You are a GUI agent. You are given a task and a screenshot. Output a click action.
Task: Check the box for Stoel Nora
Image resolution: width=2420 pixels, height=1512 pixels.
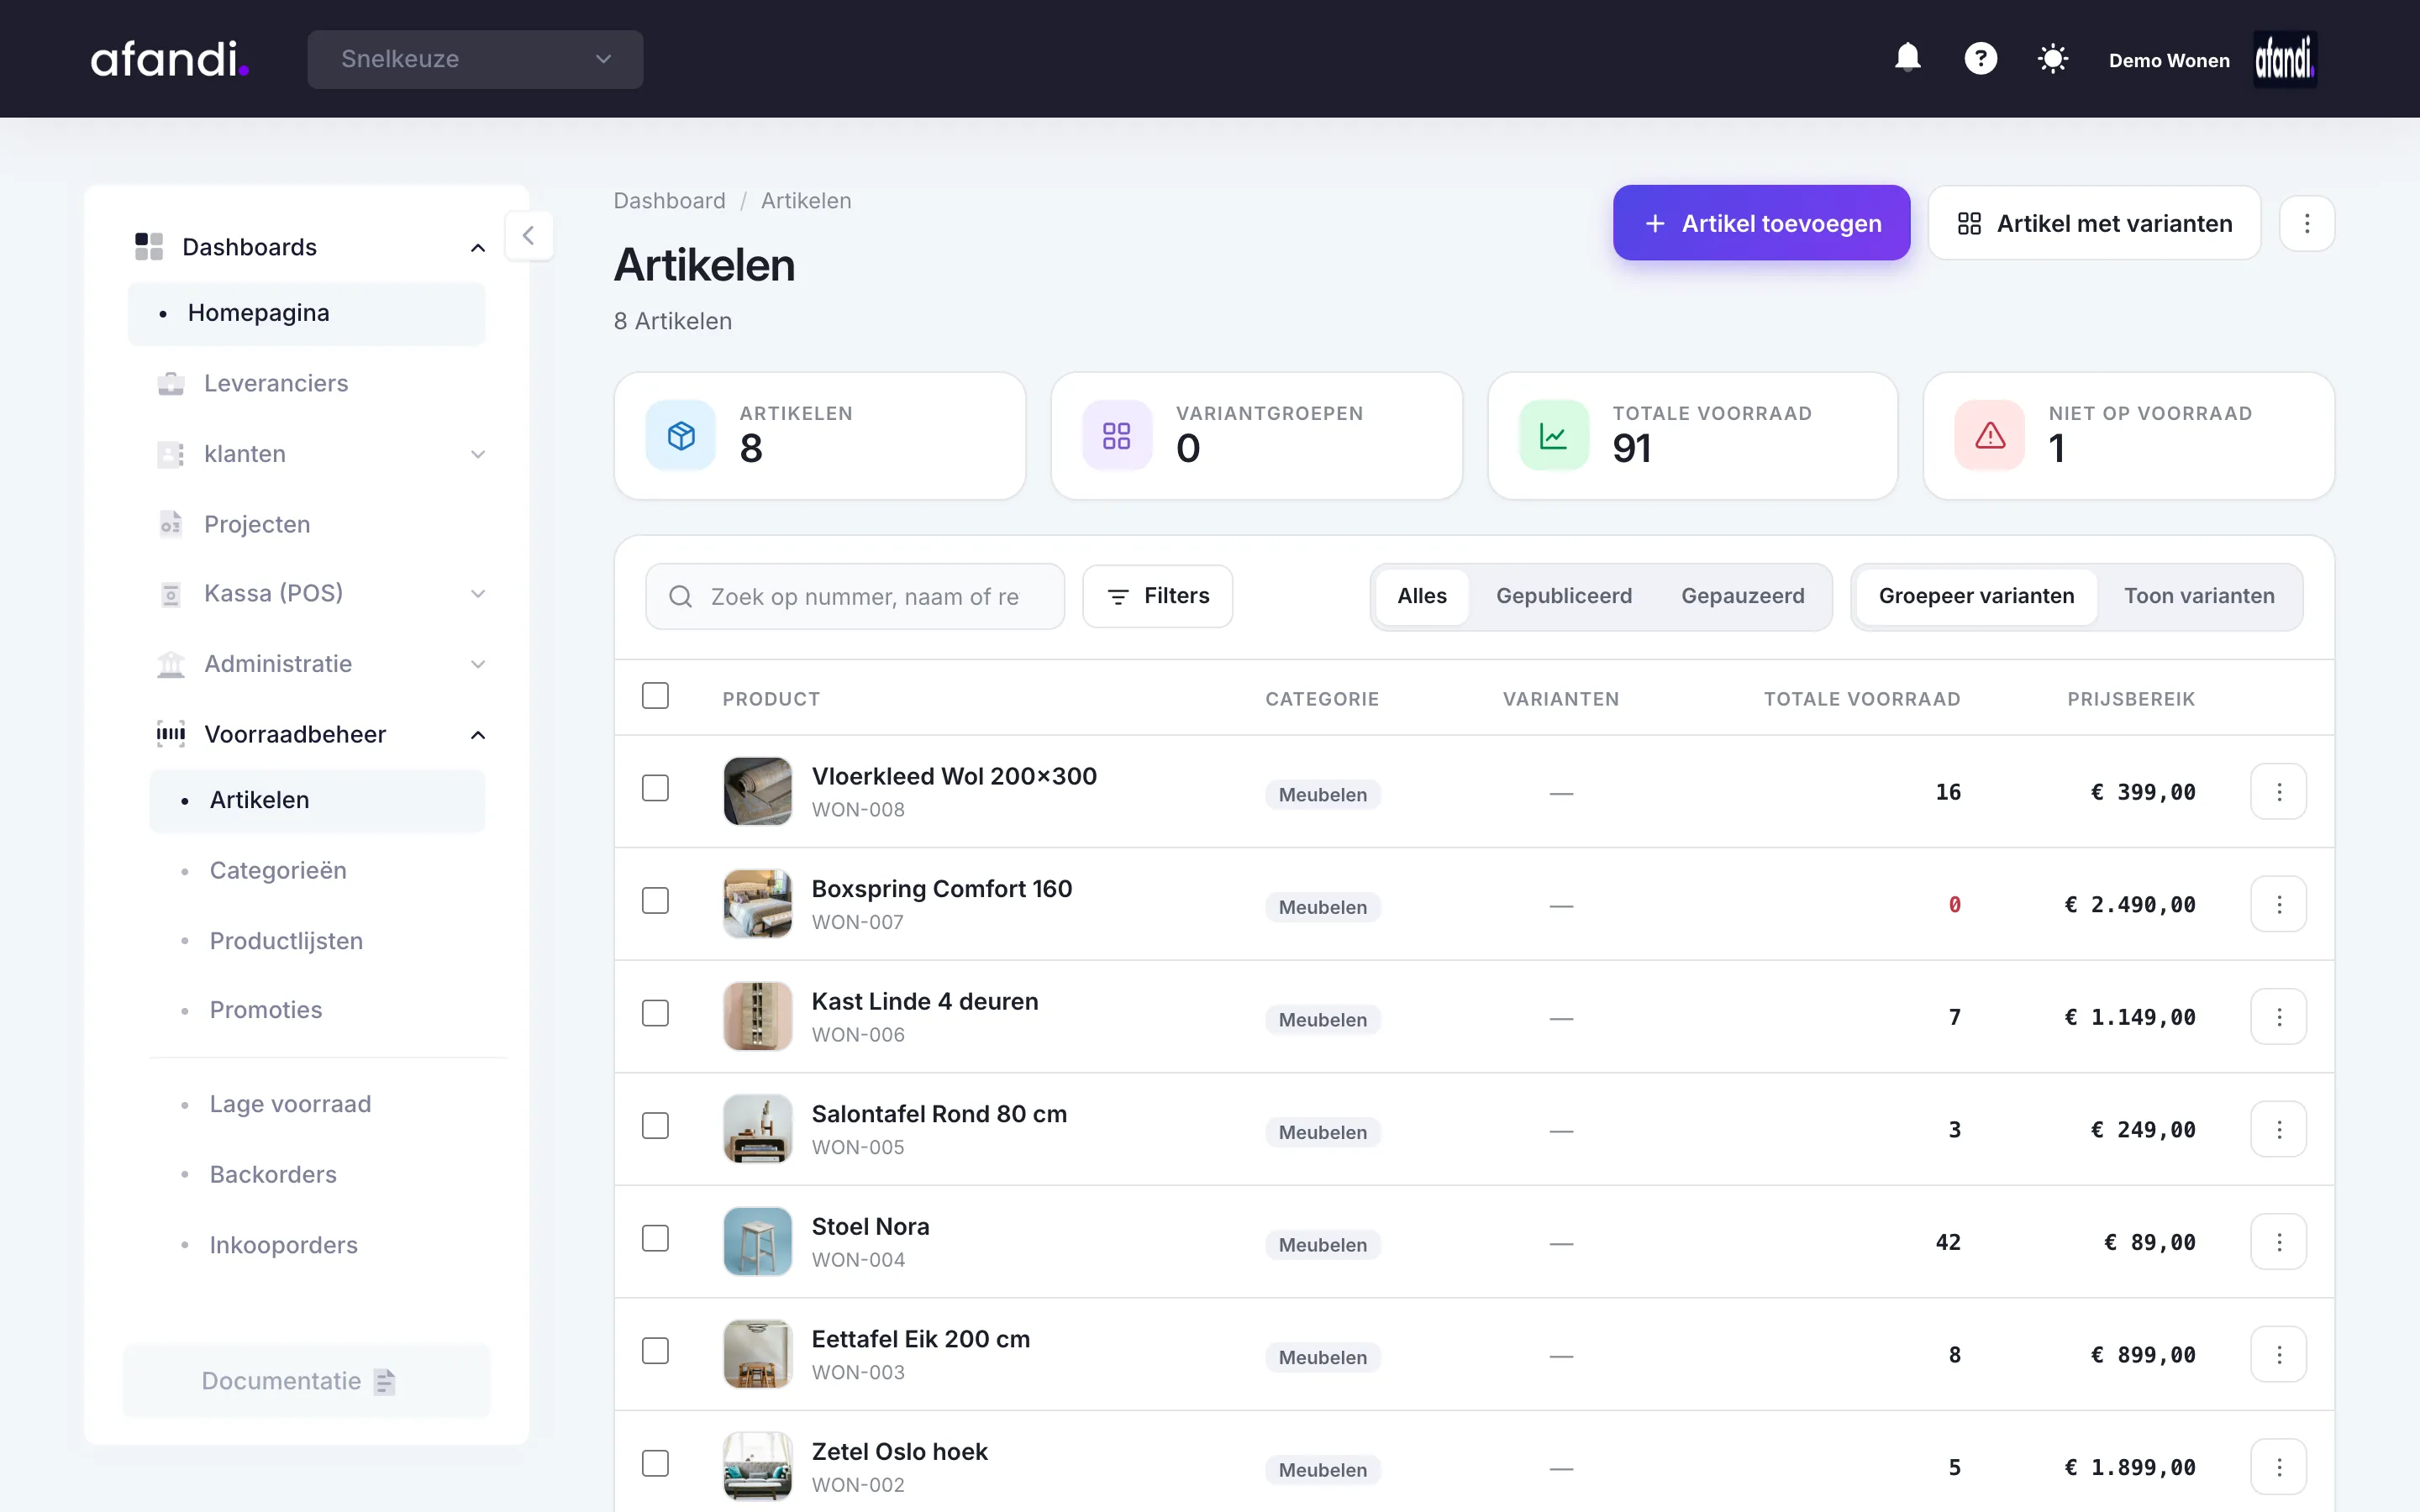pos(655,1238)
